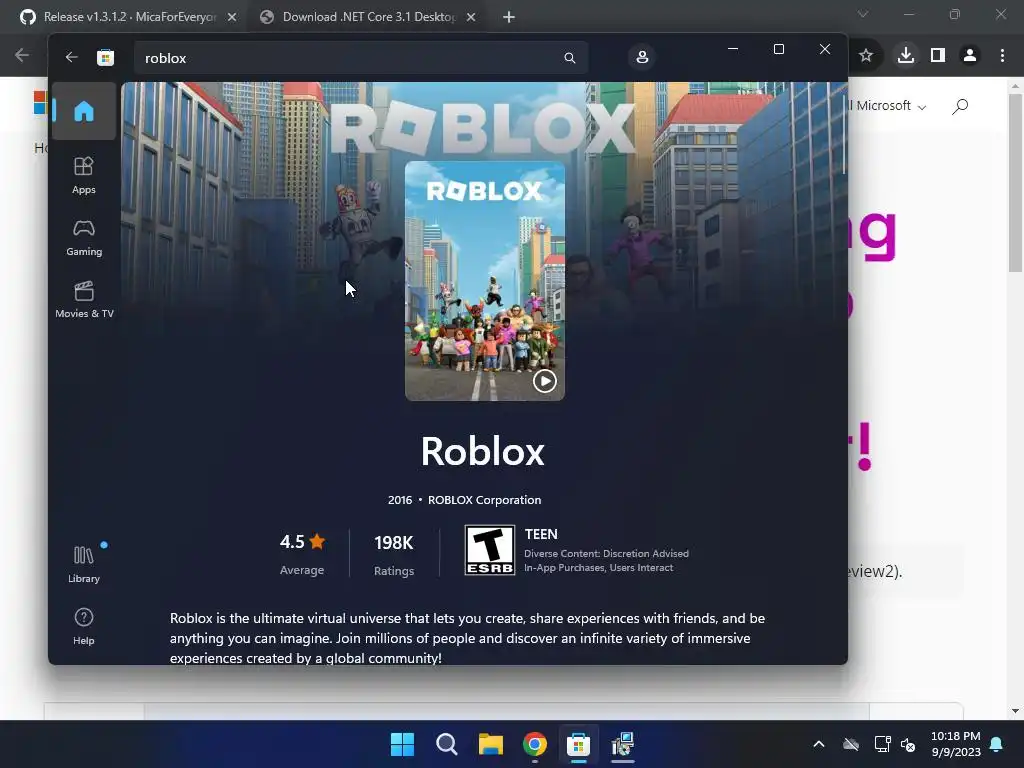
Task: Click the Roblox app title
Action: click(483, 451)
